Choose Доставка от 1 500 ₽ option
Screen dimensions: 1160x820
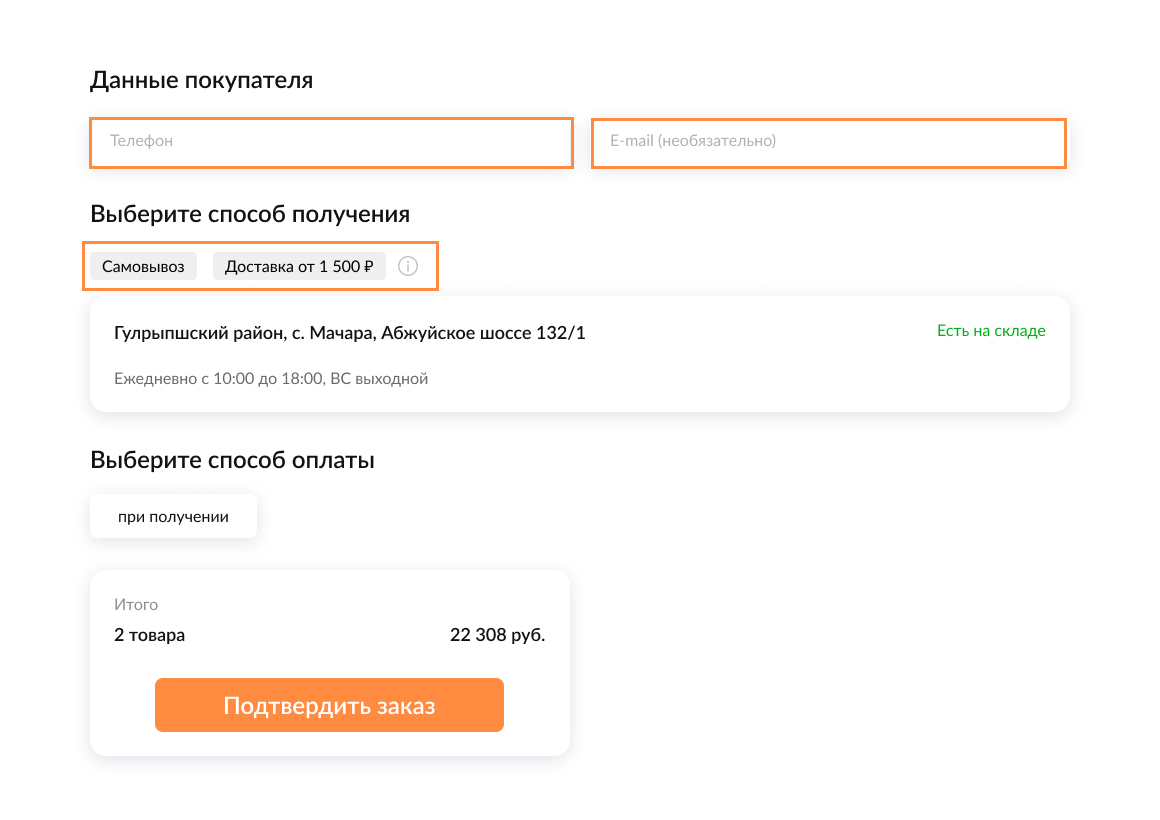298,266
